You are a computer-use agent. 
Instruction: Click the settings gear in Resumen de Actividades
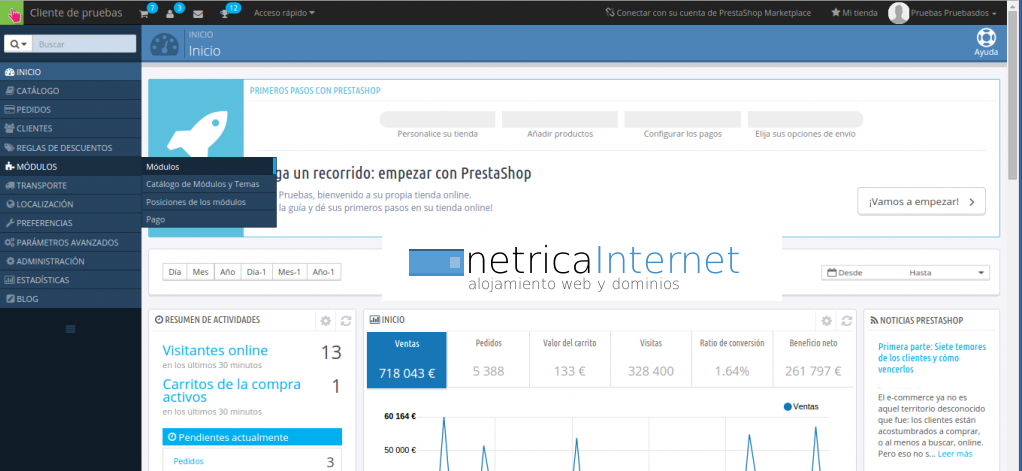click(326, 320)
